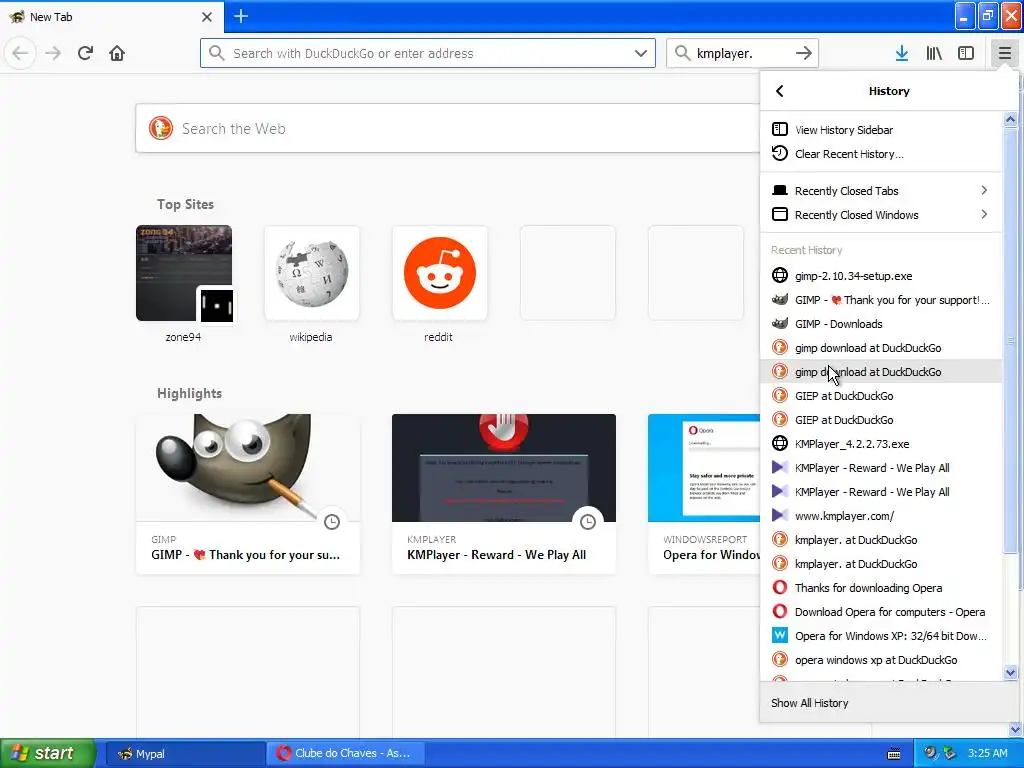Select View History Sidebar

pos(880,130)
